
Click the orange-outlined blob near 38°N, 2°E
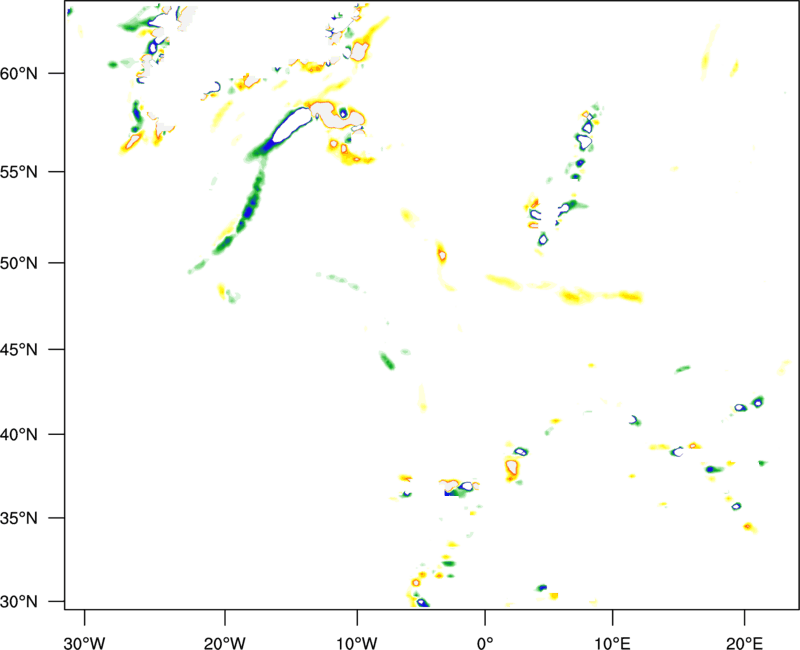coord(513,466)
